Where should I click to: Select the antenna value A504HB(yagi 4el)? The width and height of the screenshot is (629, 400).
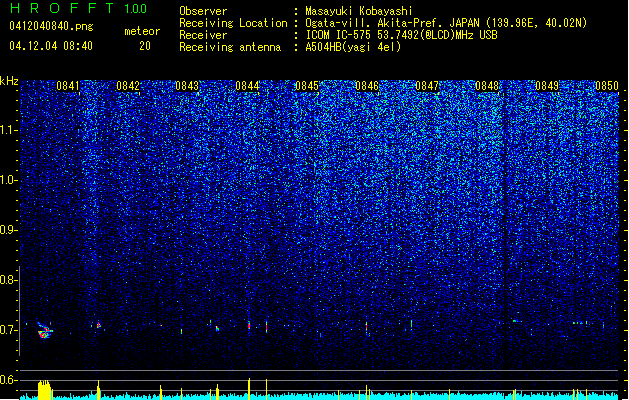coord(353,47)
